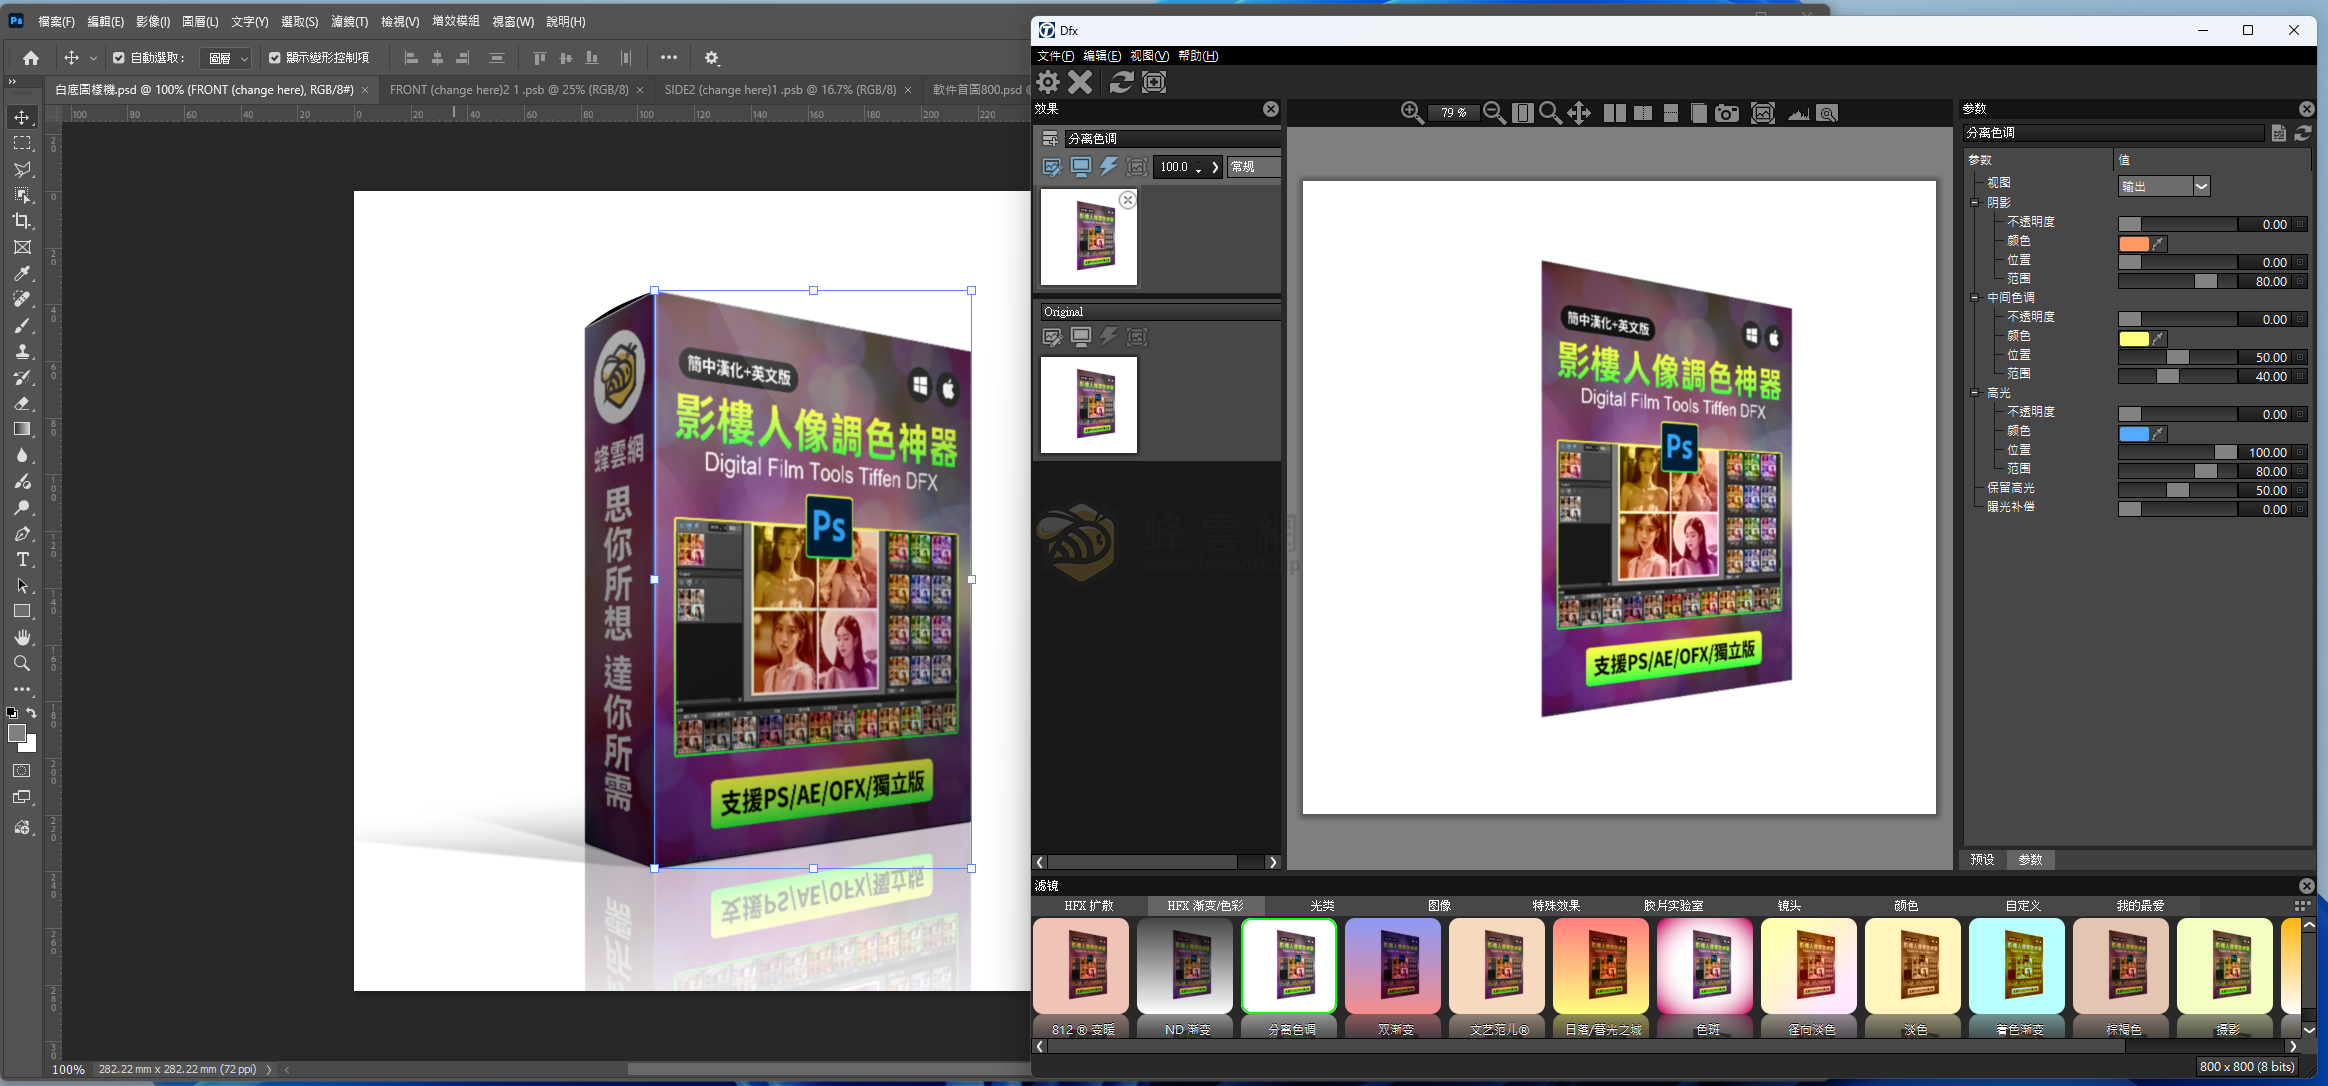Open the Dfx 文件(F) menu

pyautogui.click(x=1055, y=56)
